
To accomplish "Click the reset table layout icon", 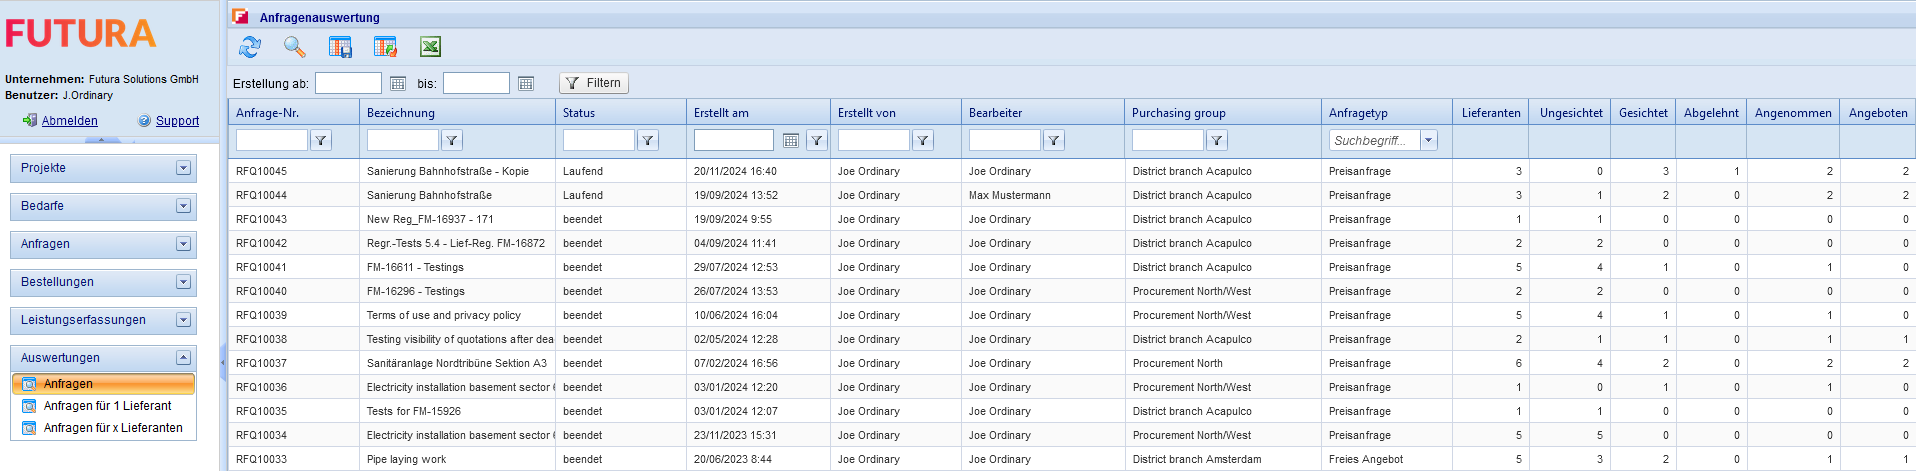I will pyautogui.click(x=385, y=47).
